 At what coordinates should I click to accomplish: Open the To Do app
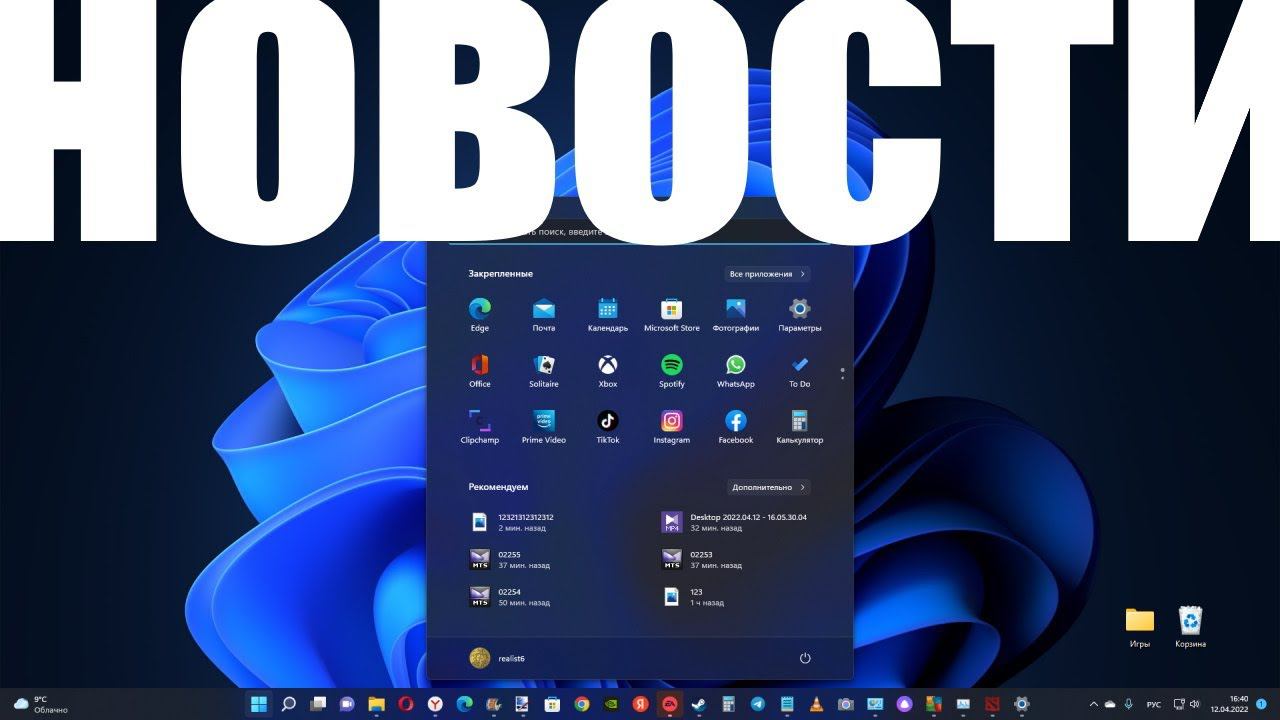coord(800,370)
